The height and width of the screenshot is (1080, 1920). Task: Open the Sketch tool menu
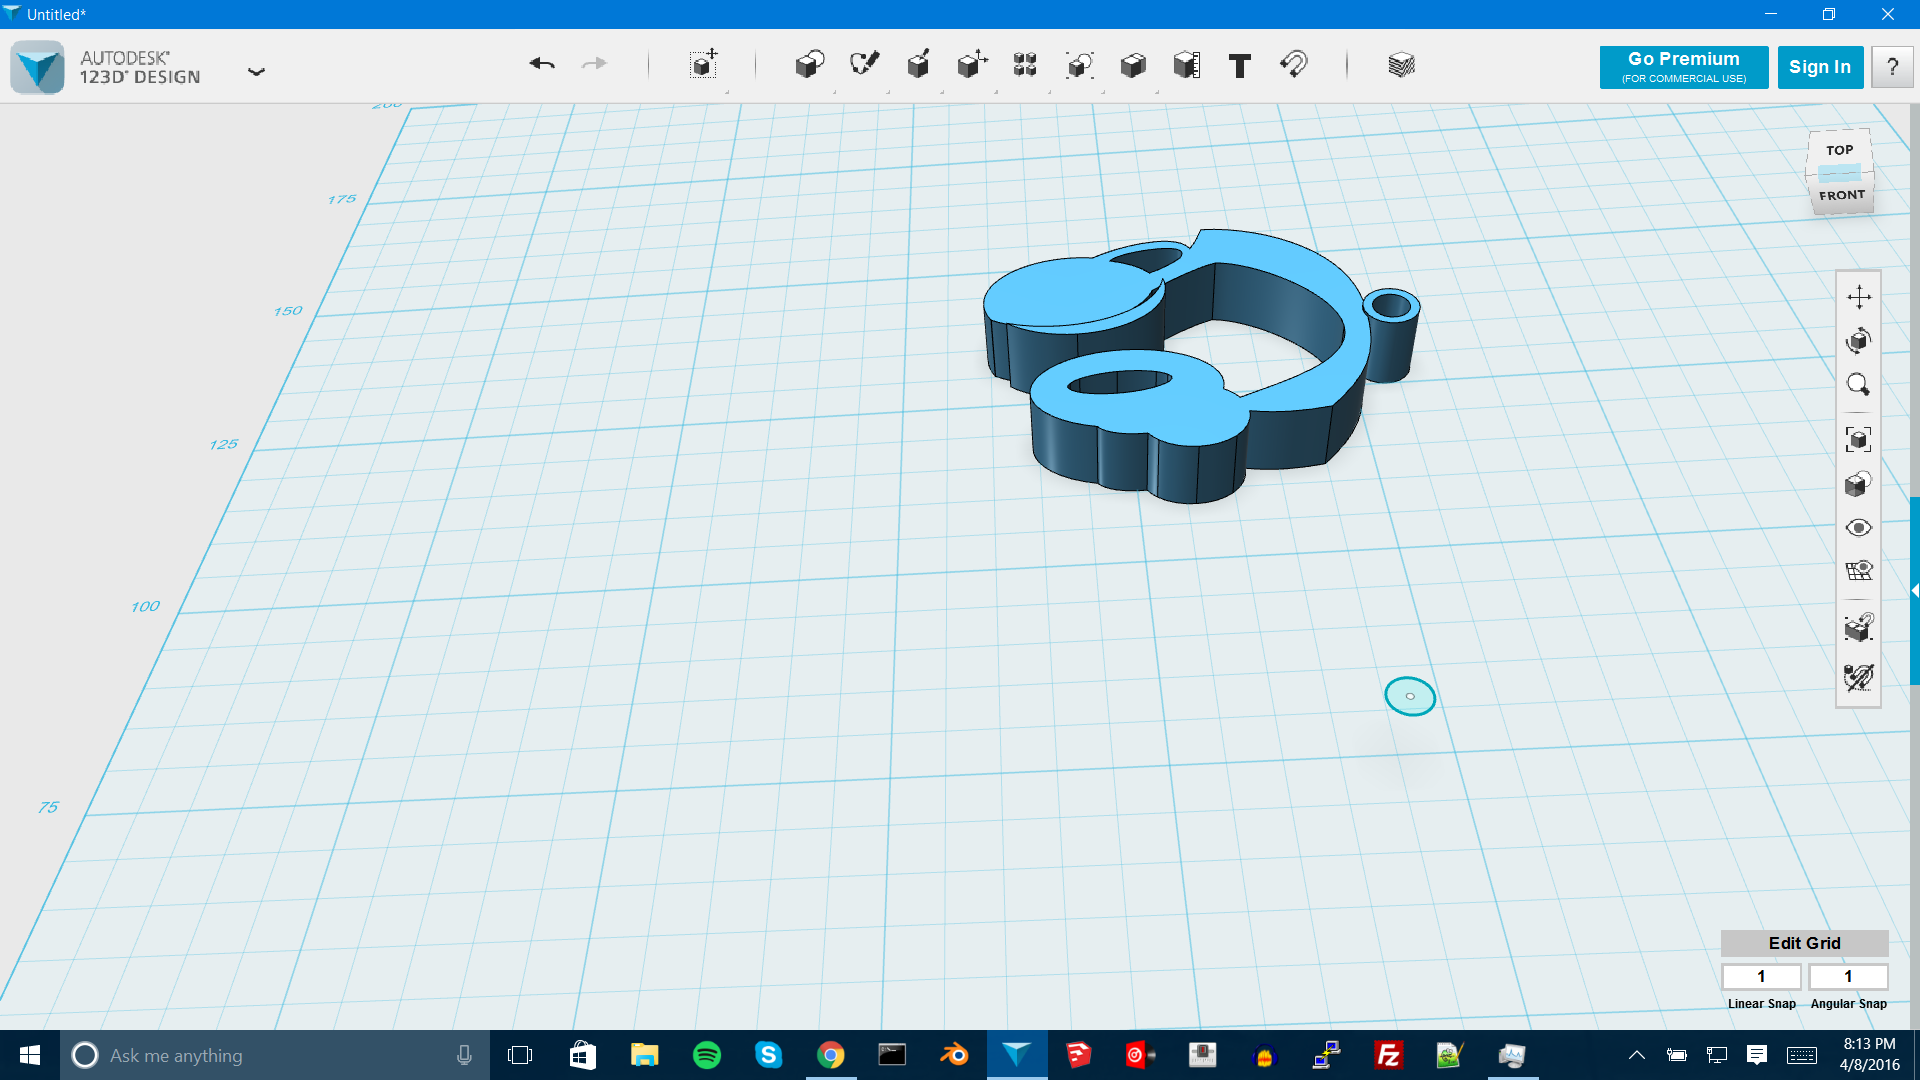864,65
